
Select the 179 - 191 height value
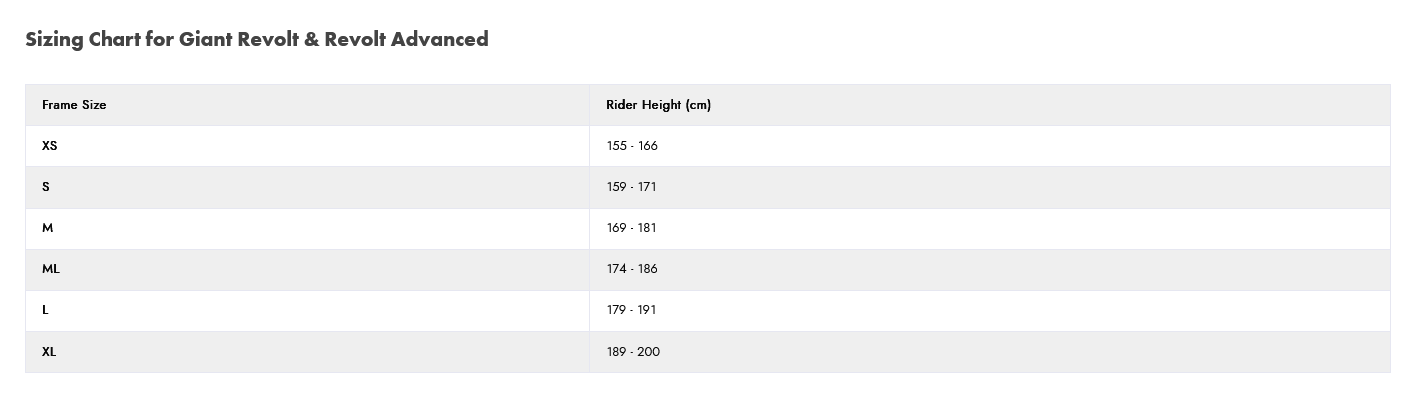(631, 309)
